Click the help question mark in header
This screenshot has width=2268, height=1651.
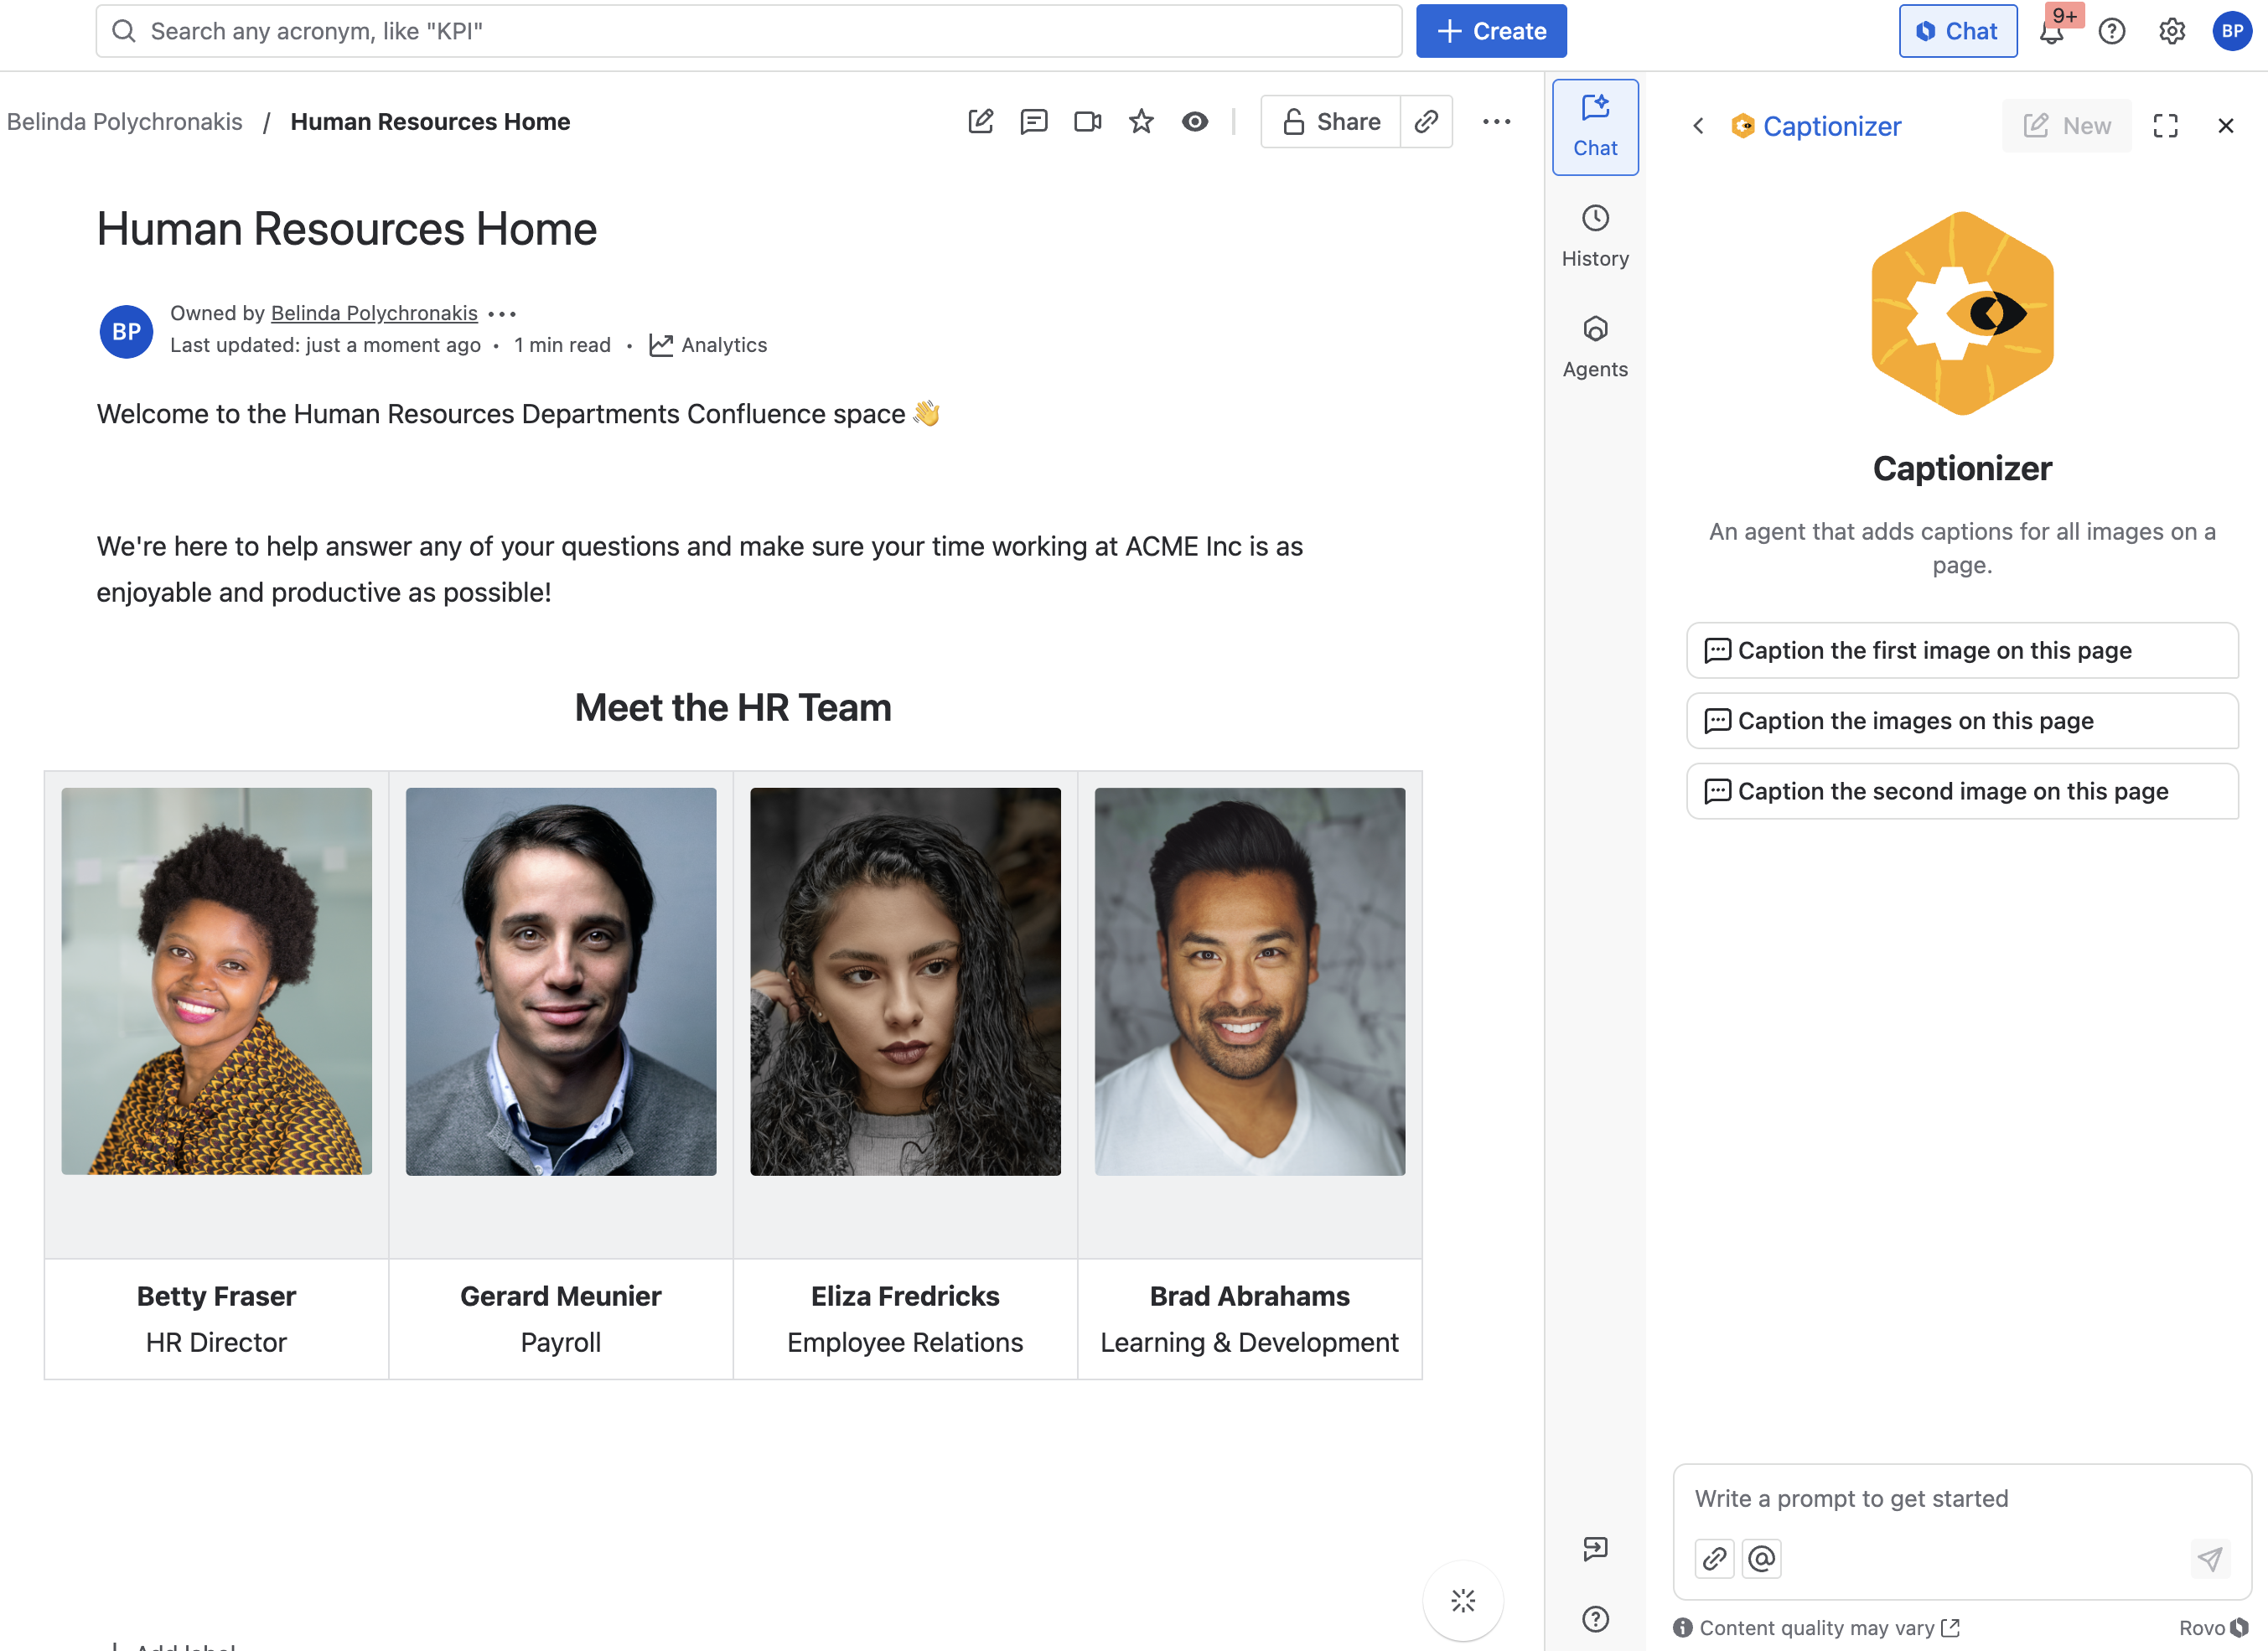click(x=2111, y=32)
